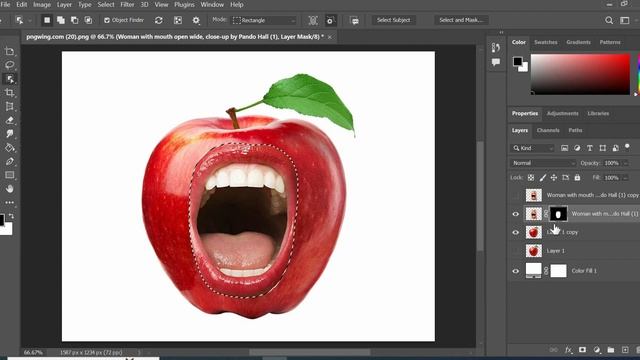Screen dimensions: 640x360
Task: Click Add layer style fx icon
Action: pos(569,350)
